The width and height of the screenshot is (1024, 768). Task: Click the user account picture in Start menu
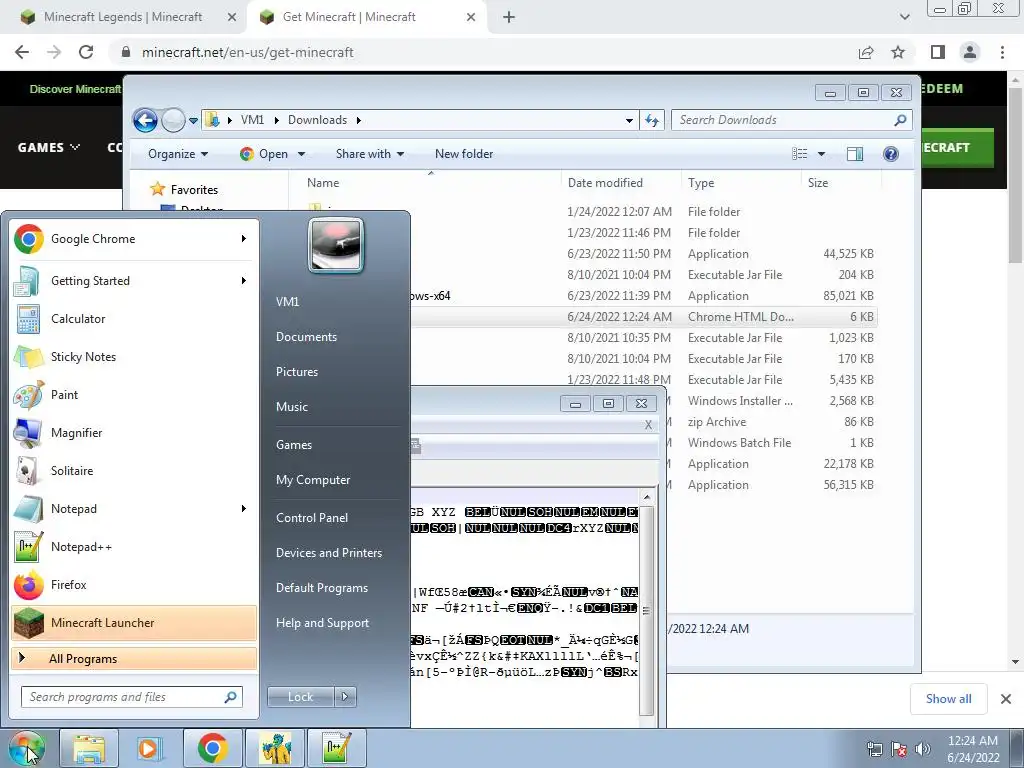pos(336,246)
